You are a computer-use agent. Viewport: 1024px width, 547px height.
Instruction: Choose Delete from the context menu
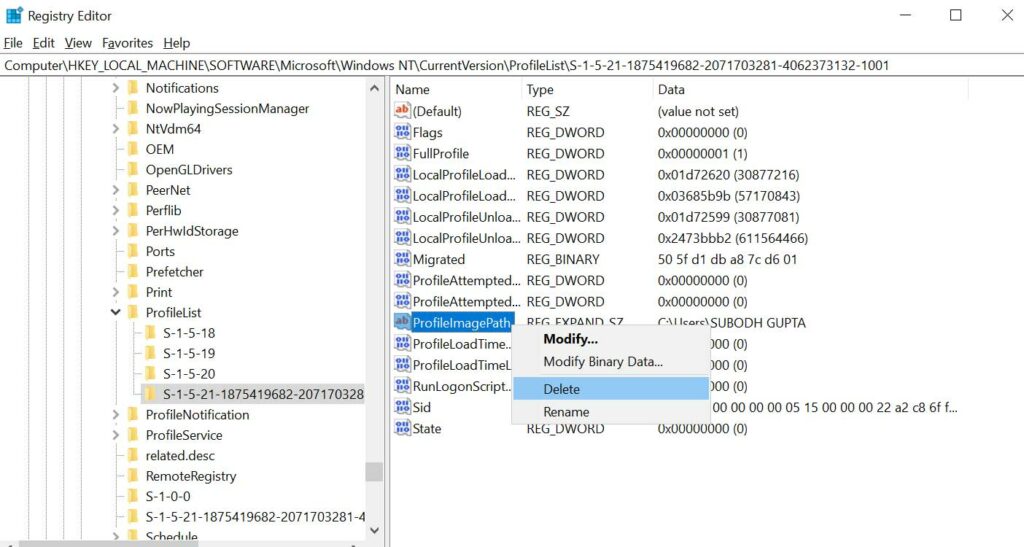(x=611, y=389)
